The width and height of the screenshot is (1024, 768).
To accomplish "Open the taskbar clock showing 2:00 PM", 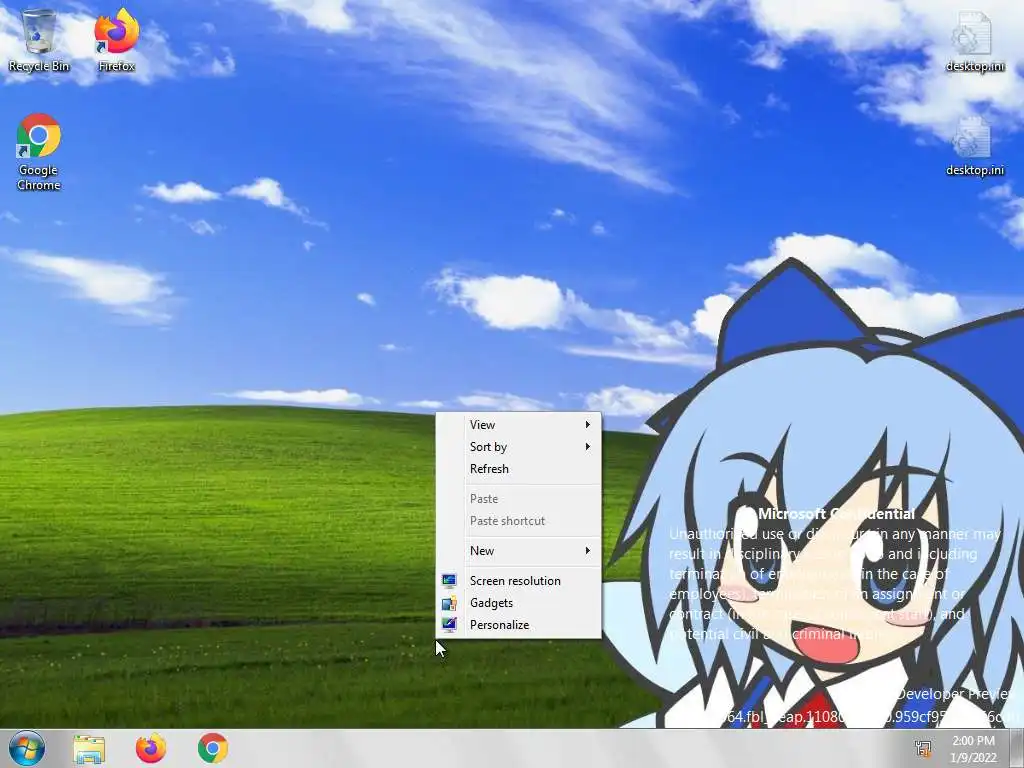I will tap(973, 749).
